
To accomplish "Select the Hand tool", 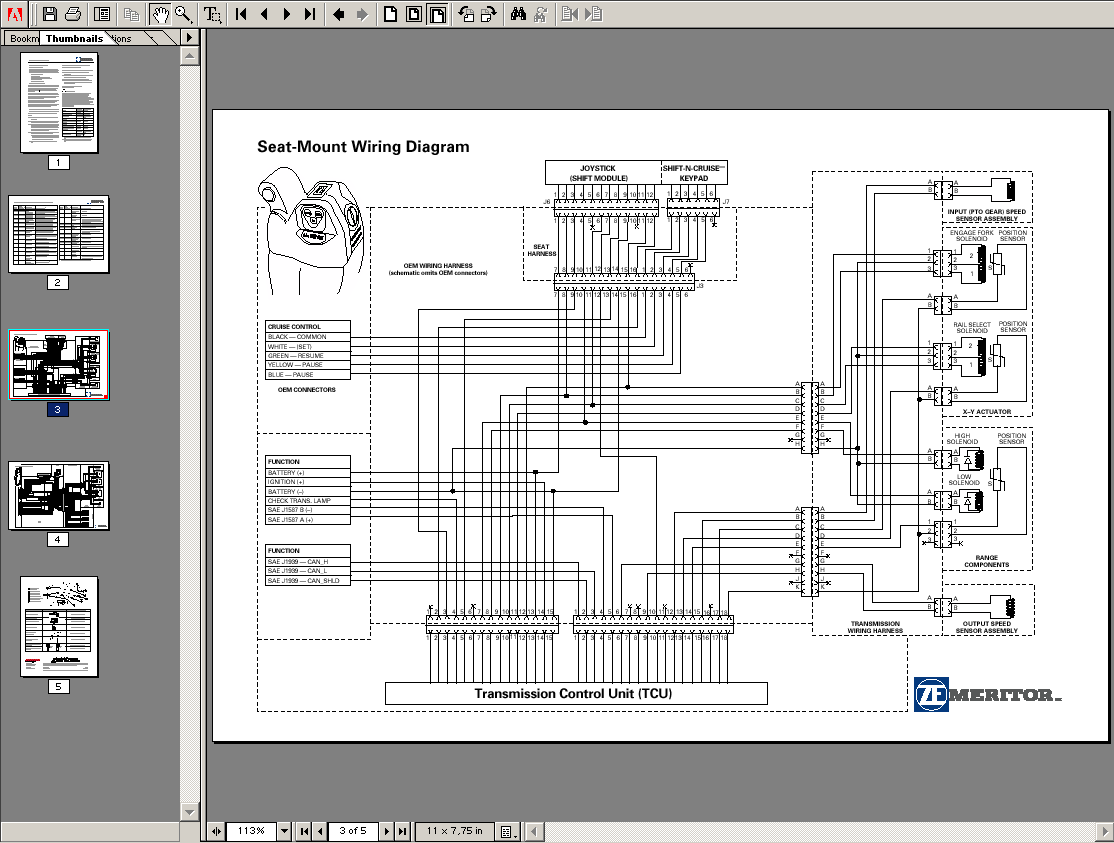I will (x=158, y=14).
